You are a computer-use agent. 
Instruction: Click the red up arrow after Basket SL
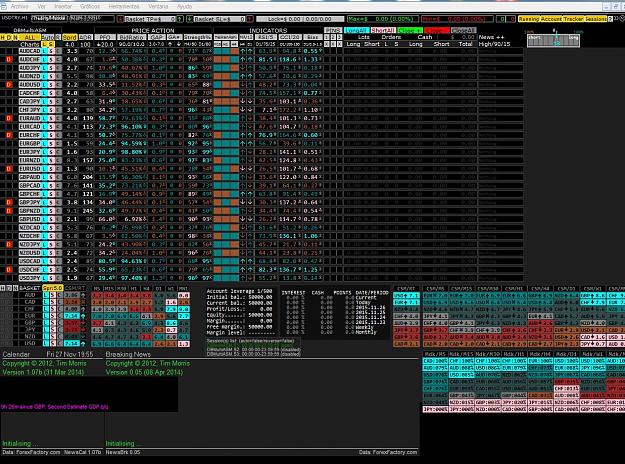tap(250, 19)
